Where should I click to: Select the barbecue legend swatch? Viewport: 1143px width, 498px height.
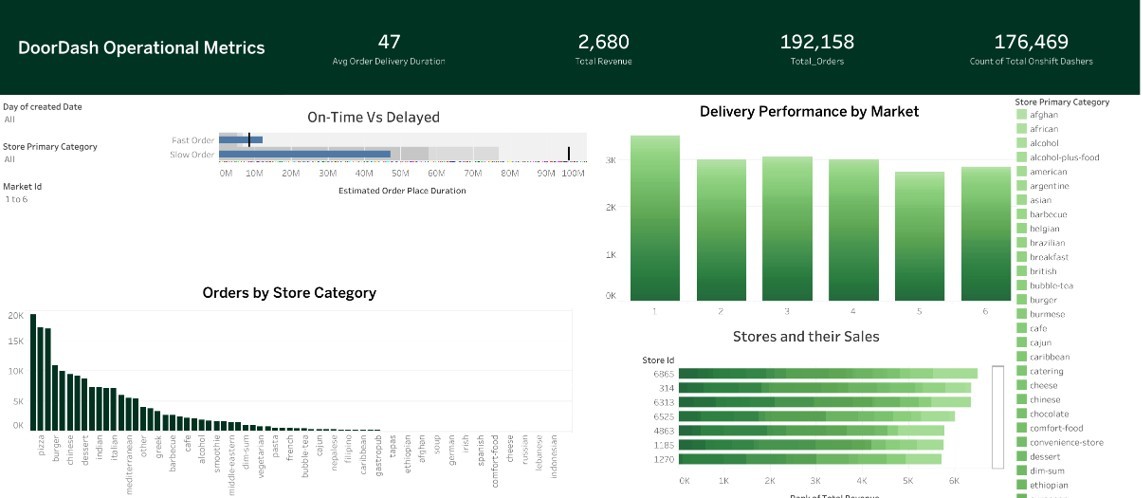(1021, 214)
